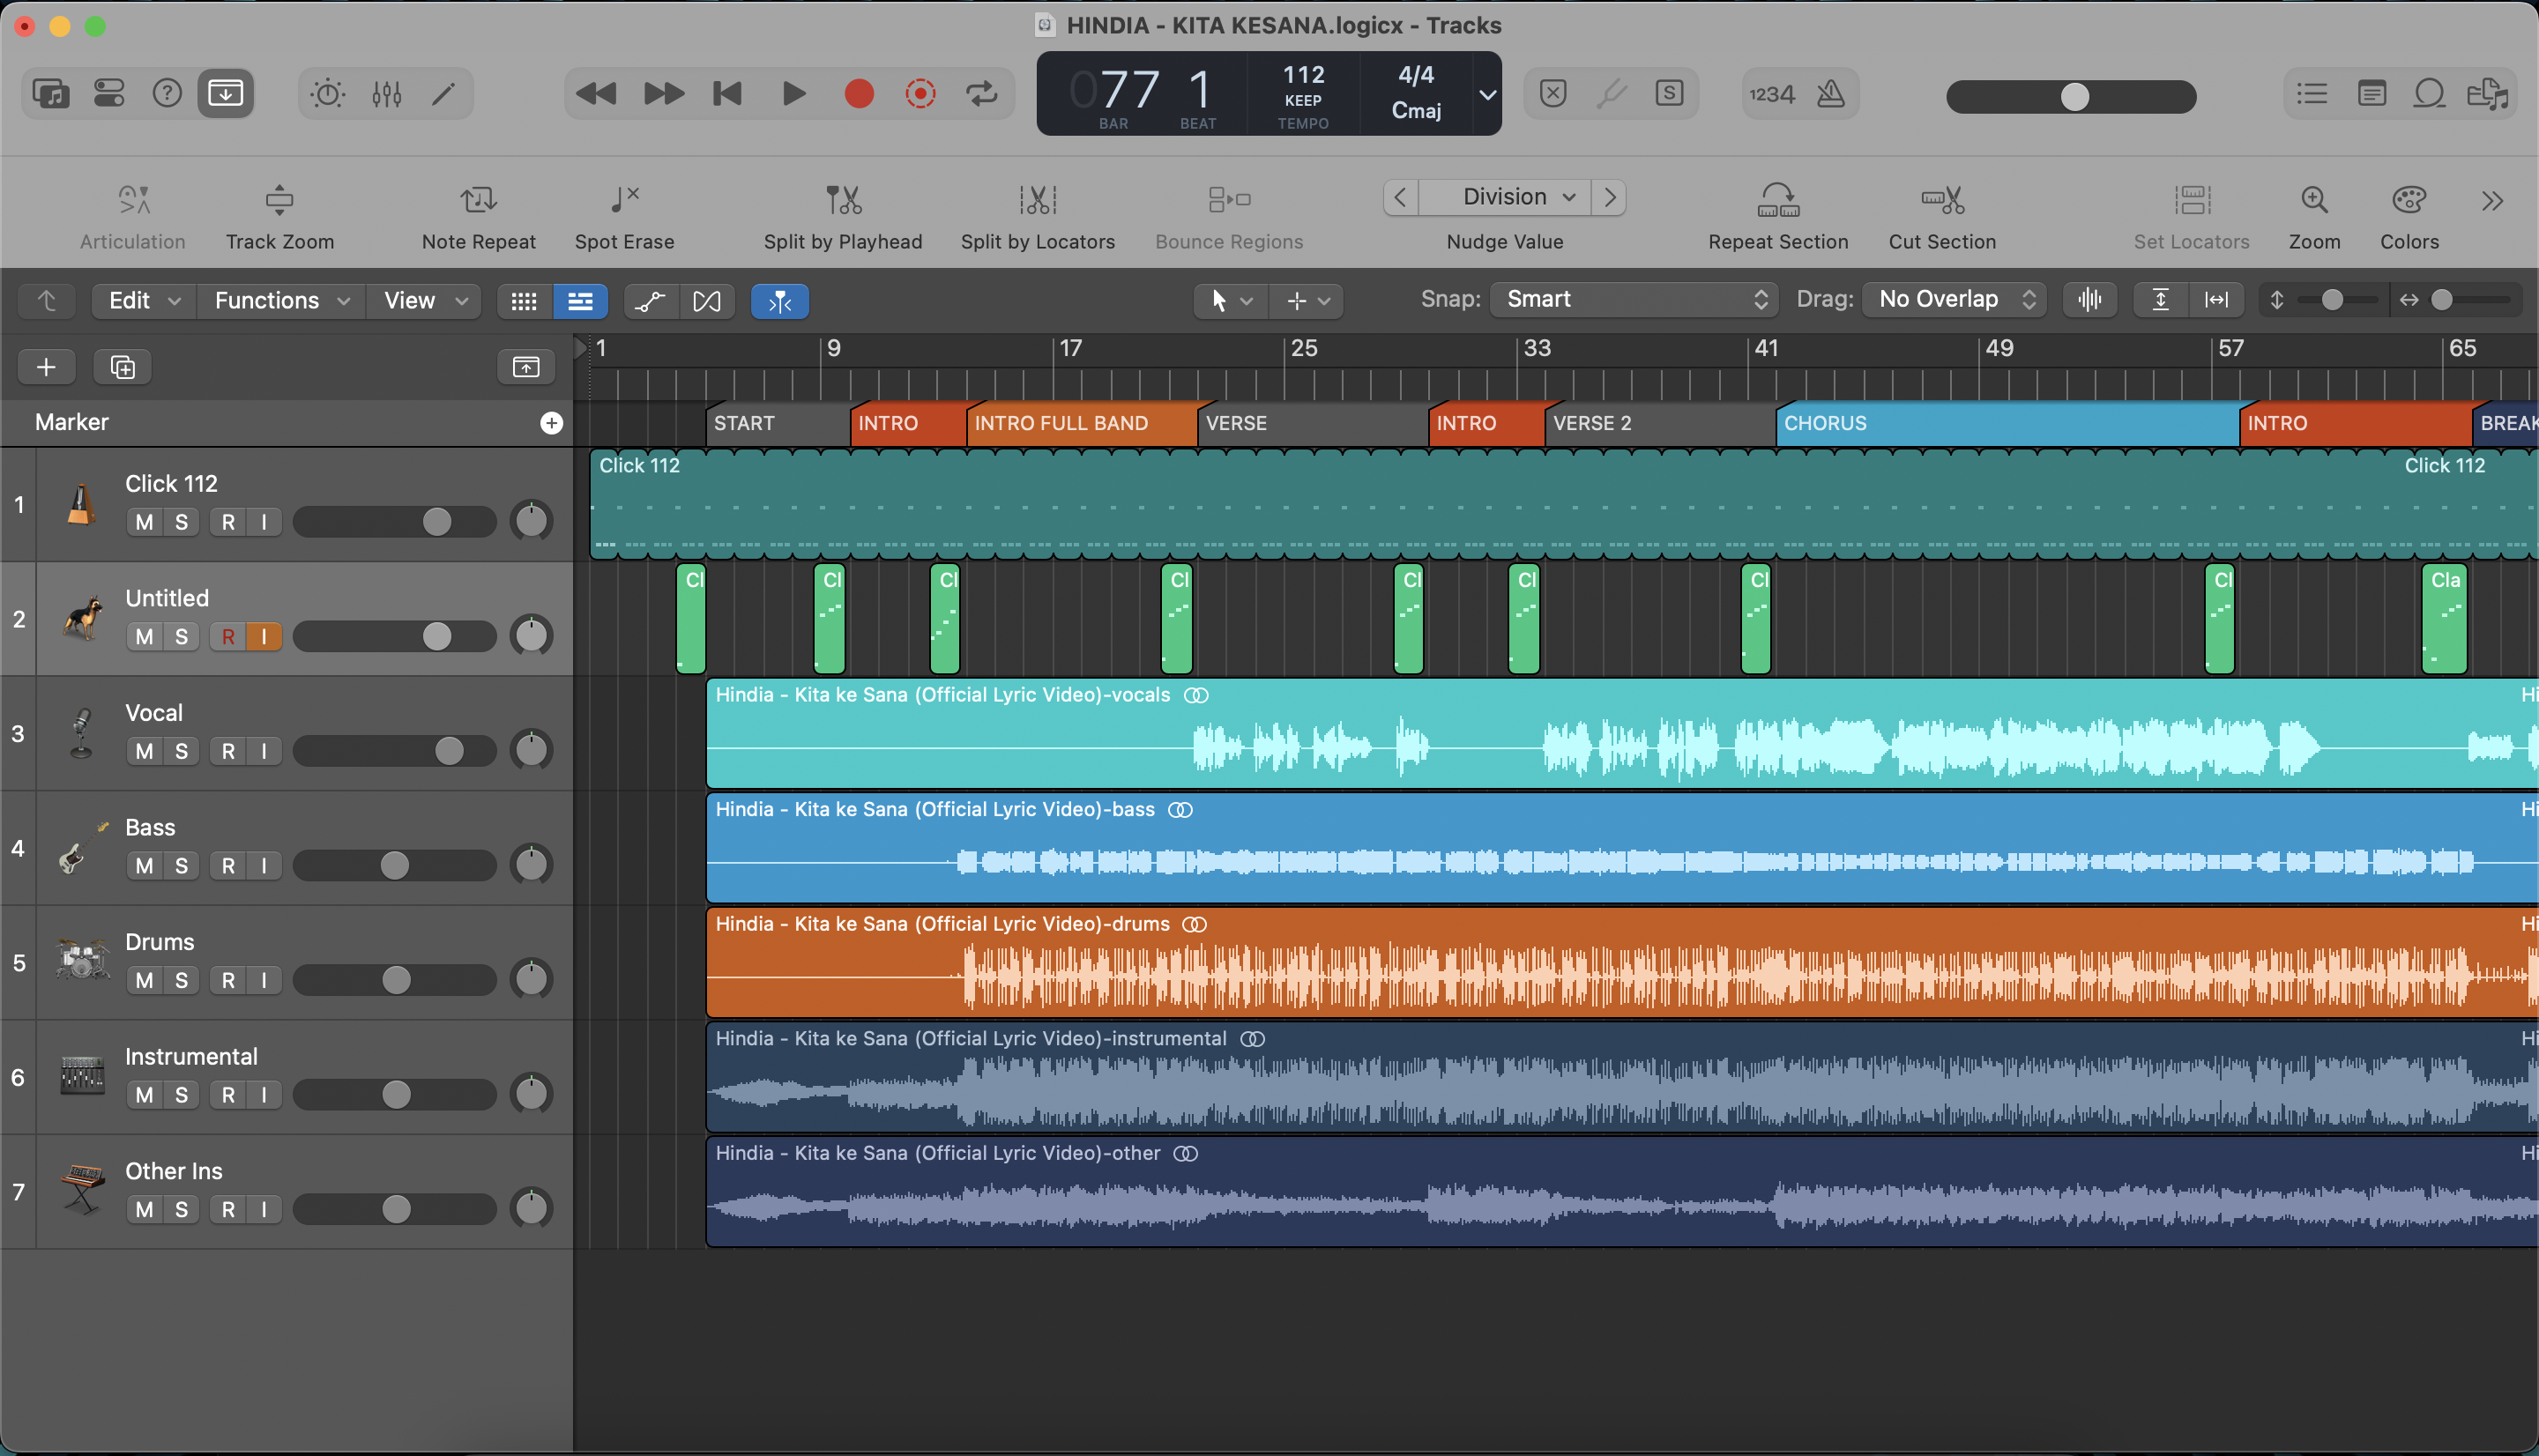Add a new track plus button
Image resolution: width=2539 pixels, height=1456 pixels.
[x=46, y=367]
